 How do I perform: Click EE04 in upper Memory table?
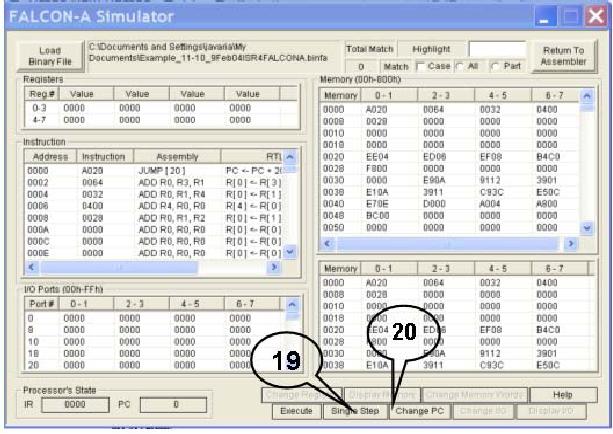click(377, 157)
